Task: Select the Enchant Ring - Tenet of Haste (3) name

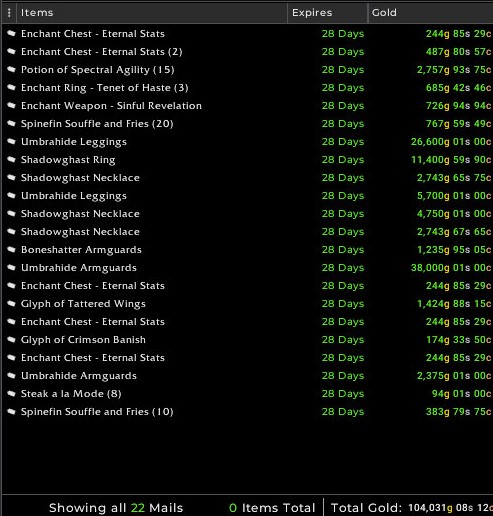Action: coord(105,88)
